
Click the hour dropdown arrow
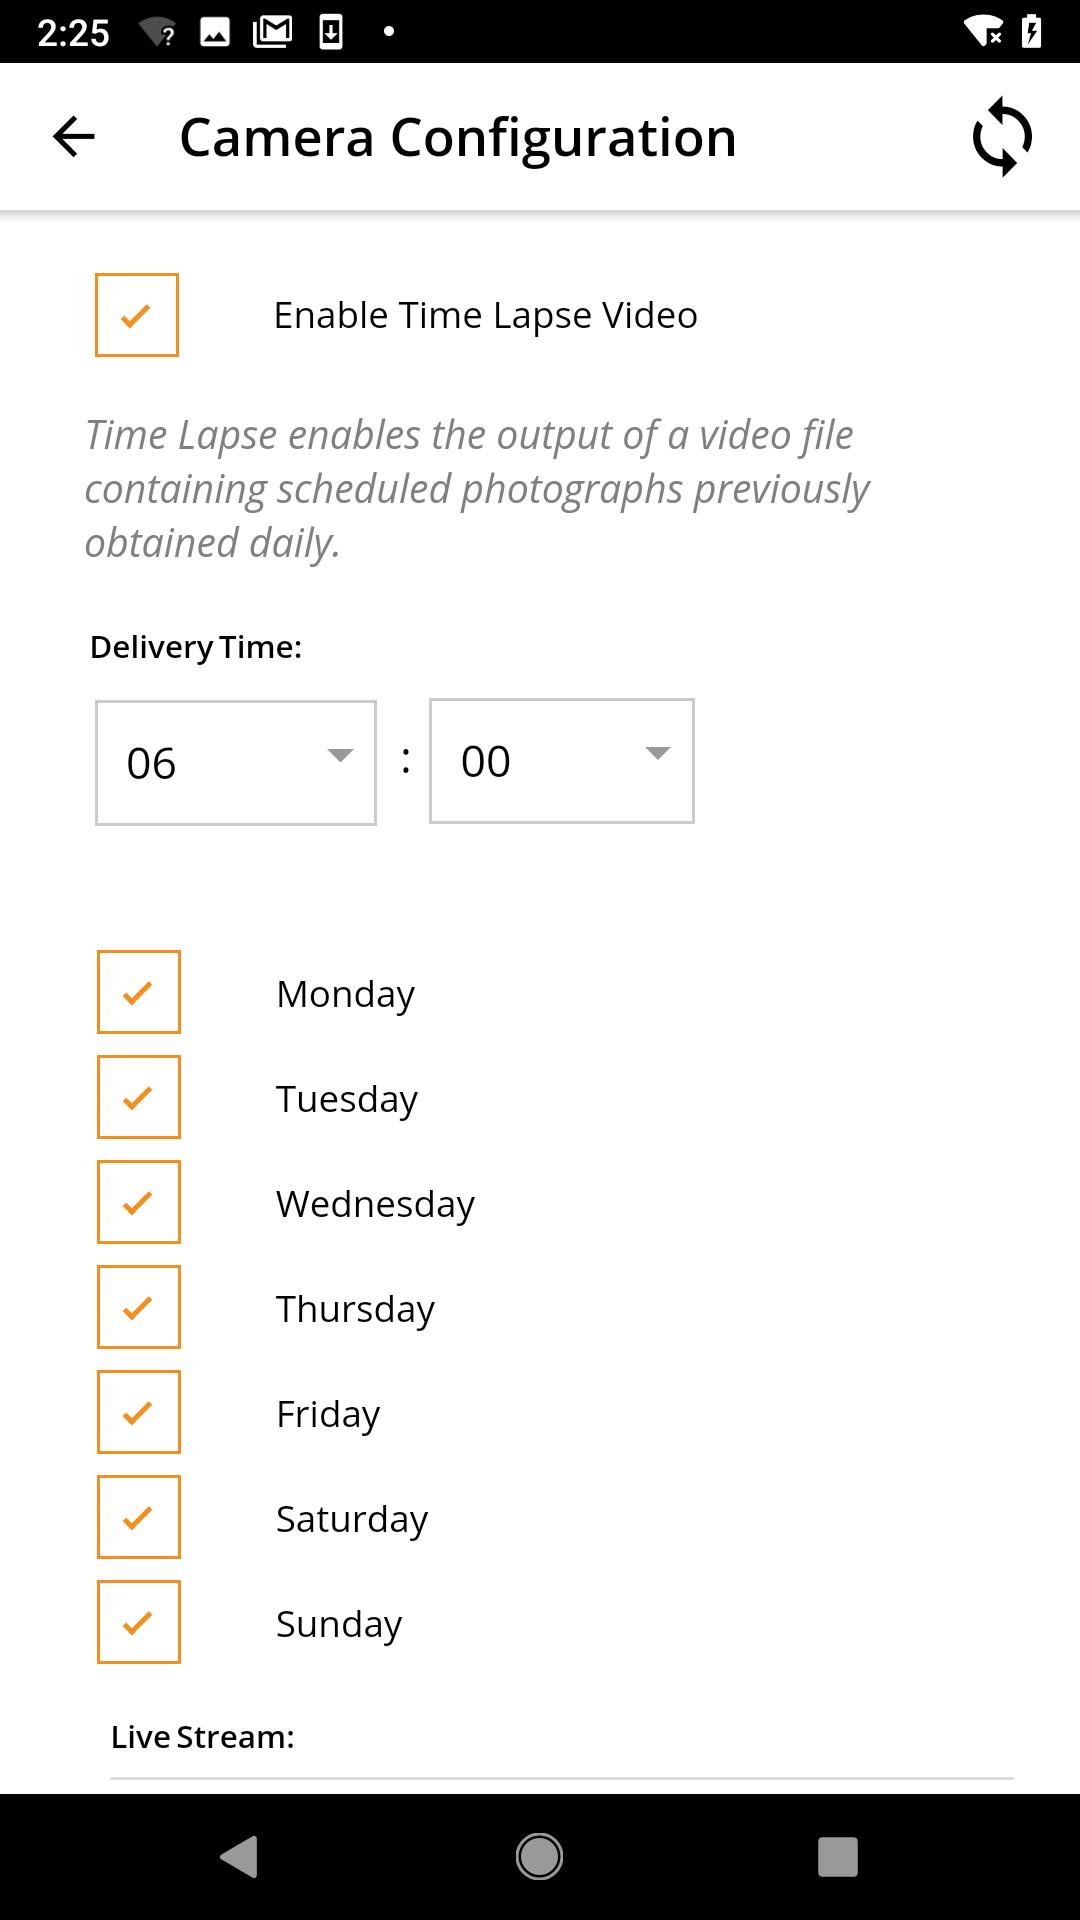341,755
